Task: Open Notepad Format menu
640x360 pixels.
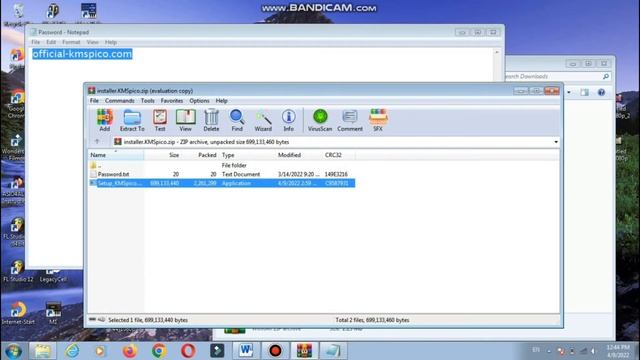Action: pyautogui.click(x=71, y=42)
